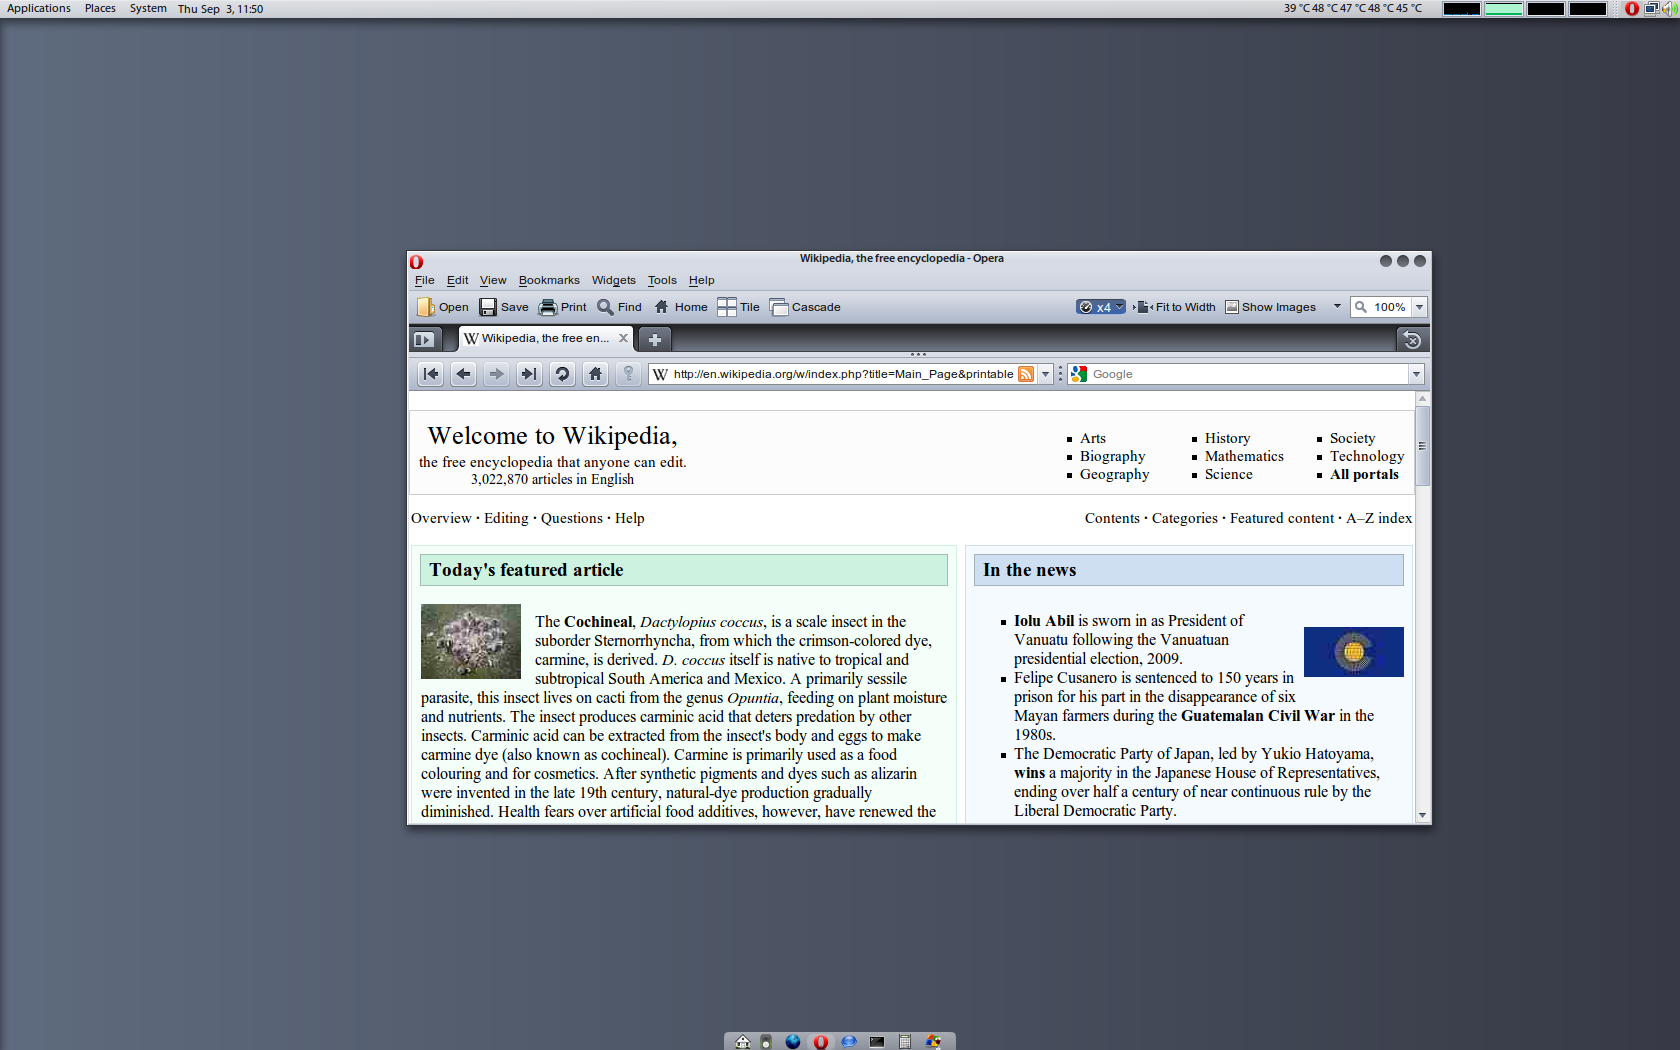Toggle Show Images
This screenshot has width=1680, height=1050.
pyautogui.click(x=1271, y=307)
